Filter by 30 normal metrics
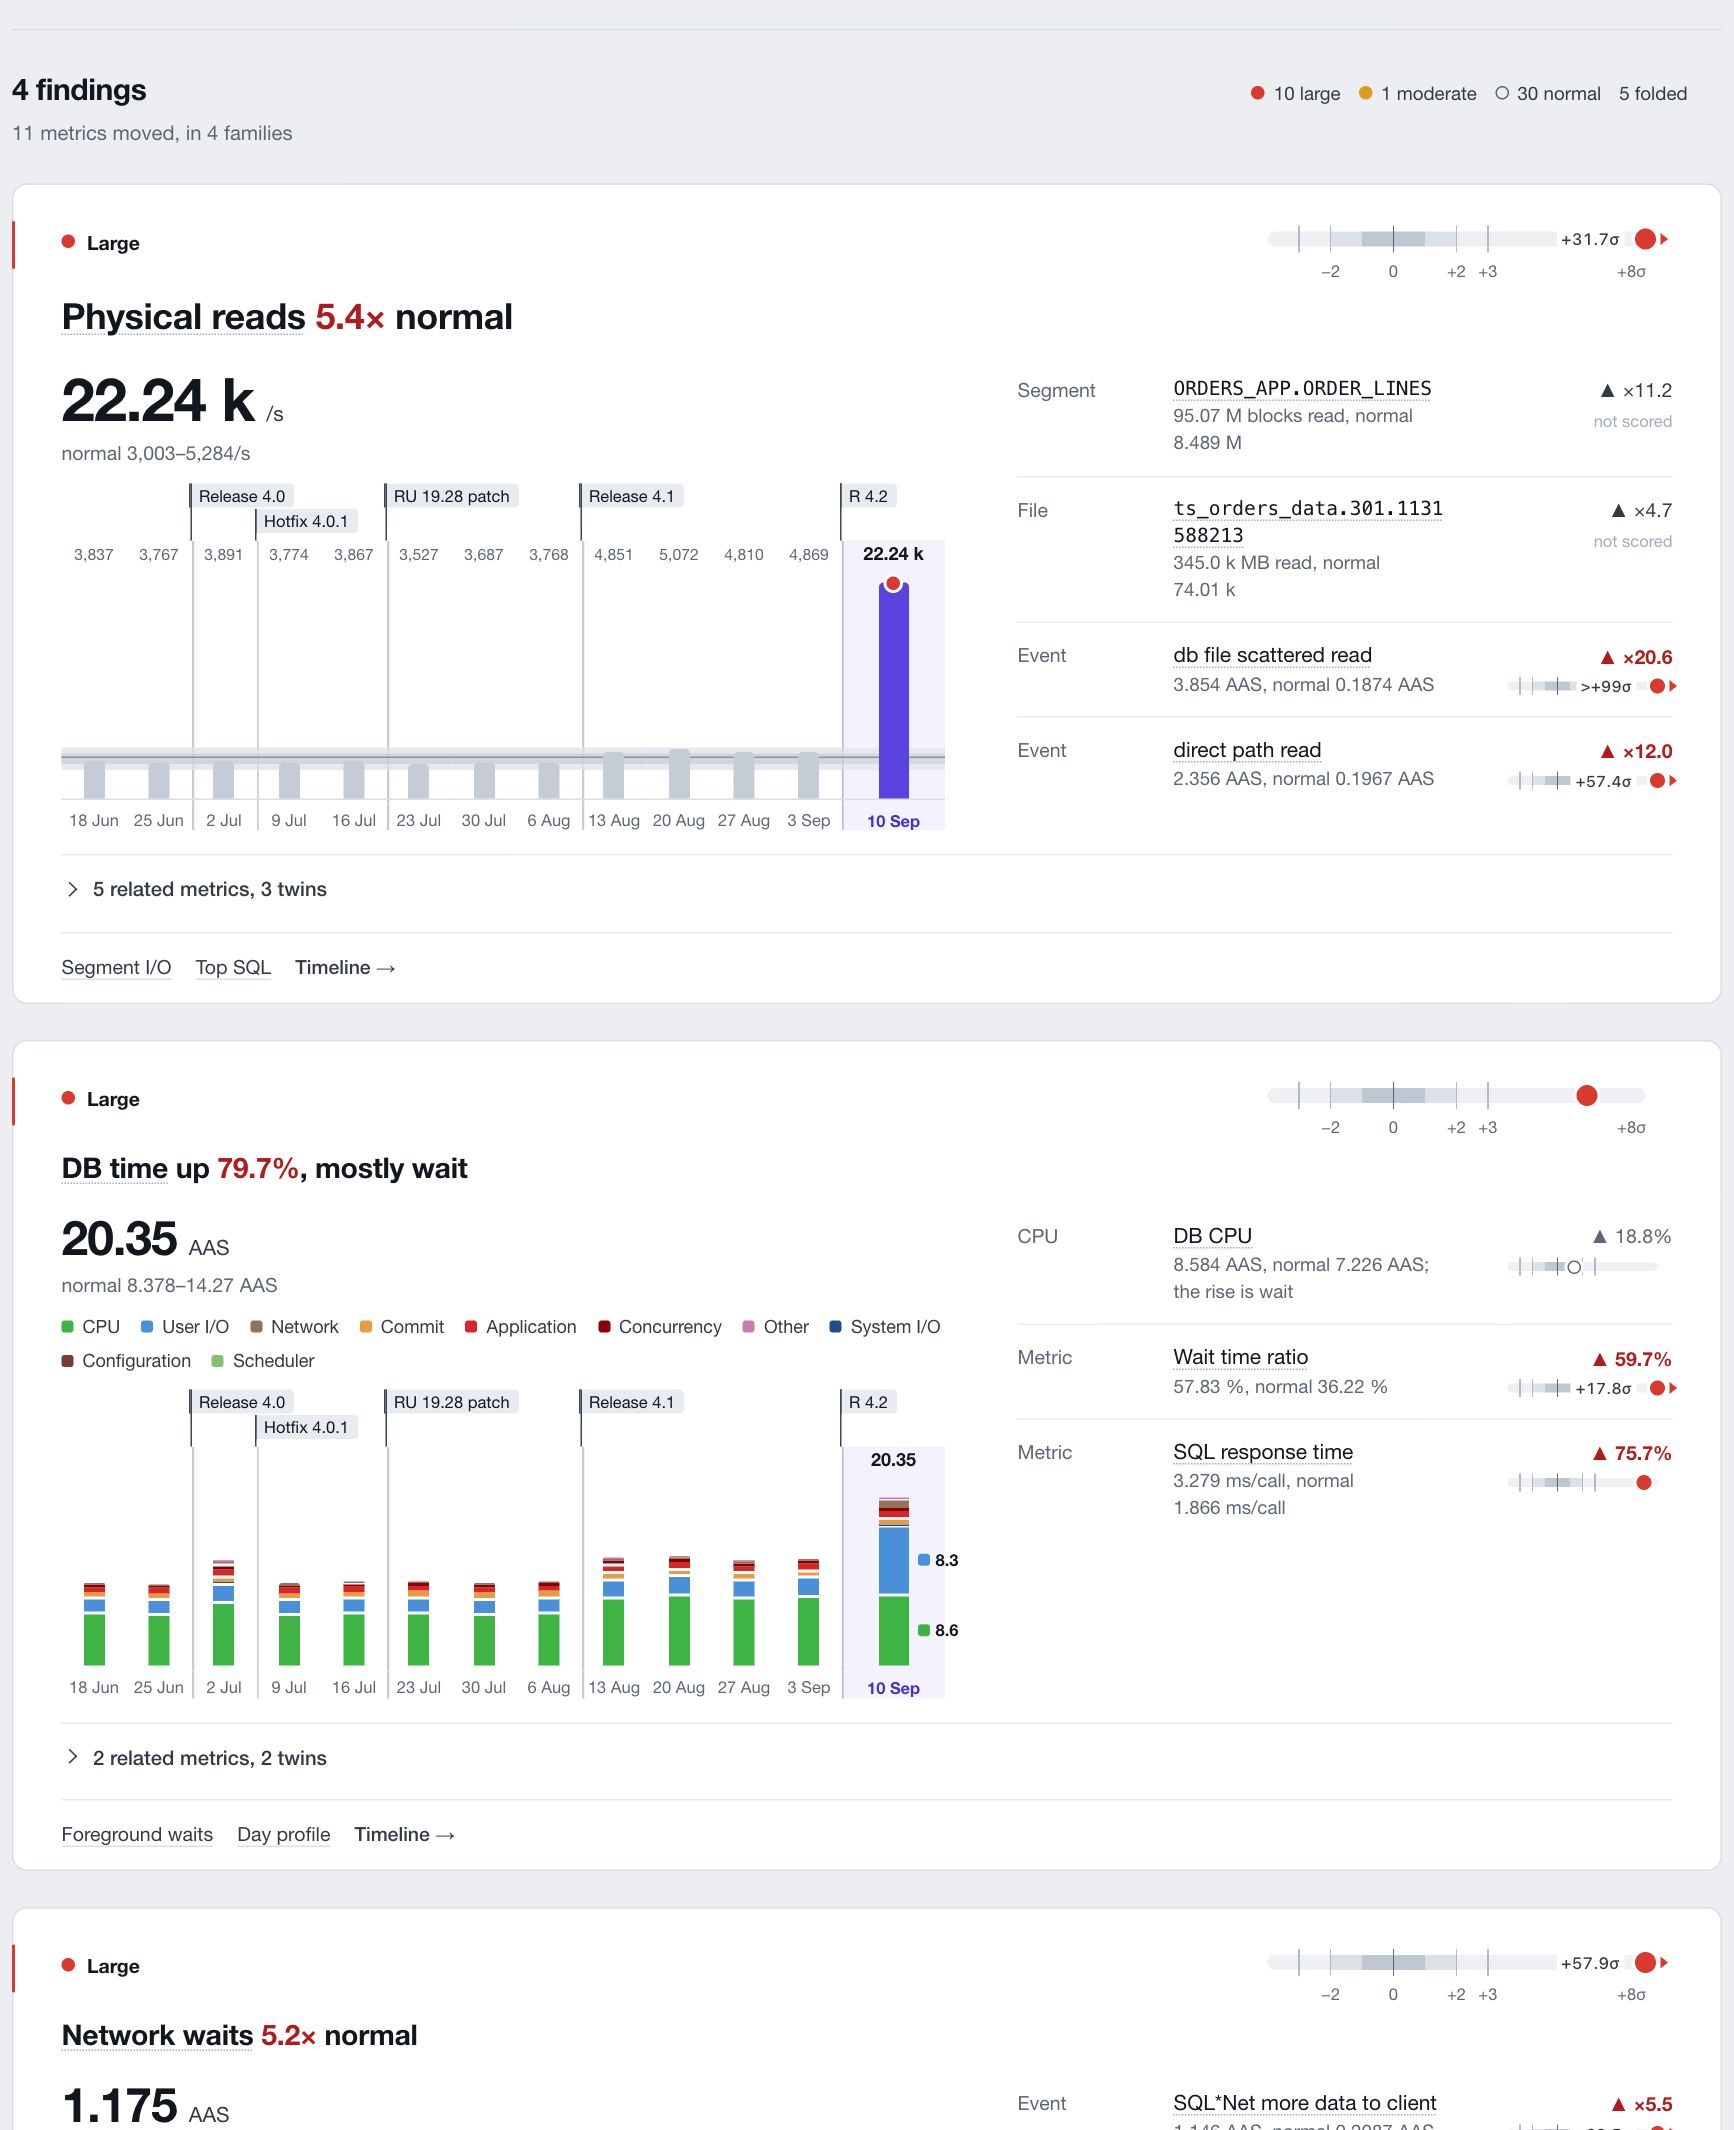This screenshot has height=2130, width=1734. pyautogui.click(x=1548, y=93)
